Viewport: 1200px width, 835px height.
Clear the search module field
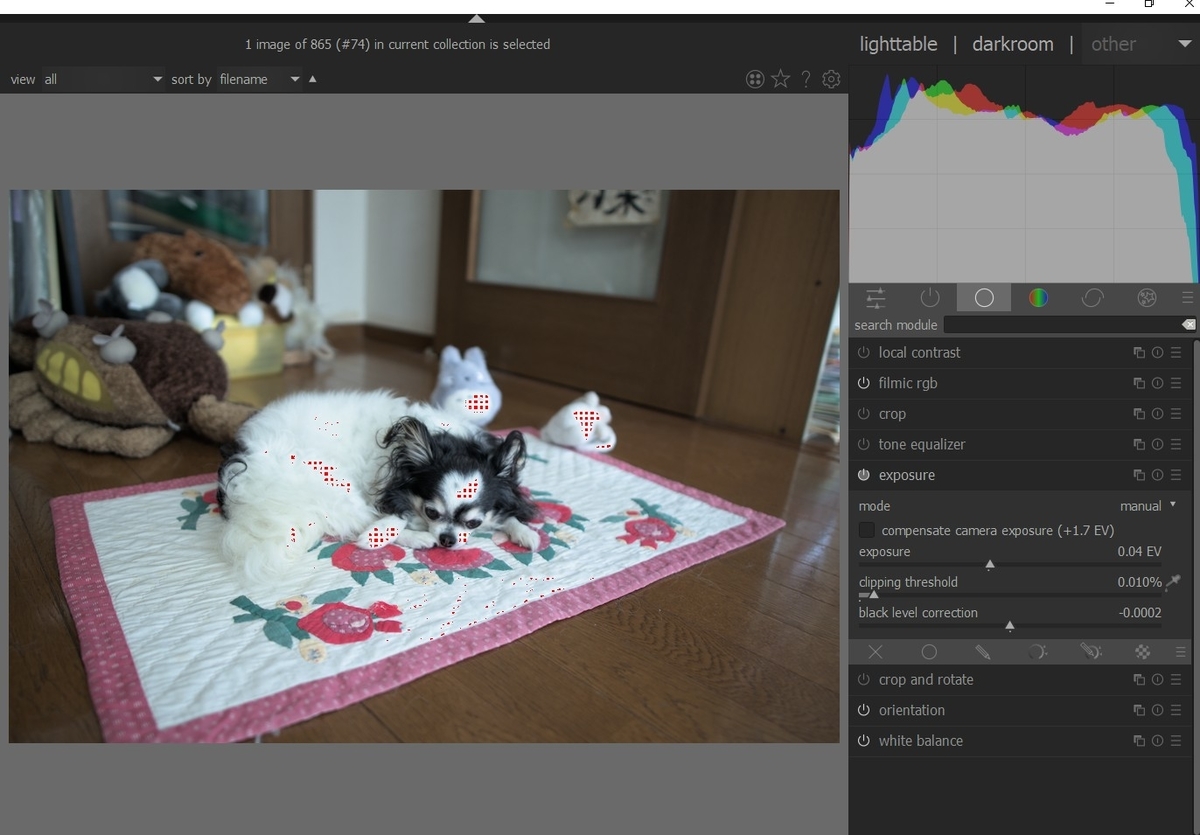pos(1187,325)
